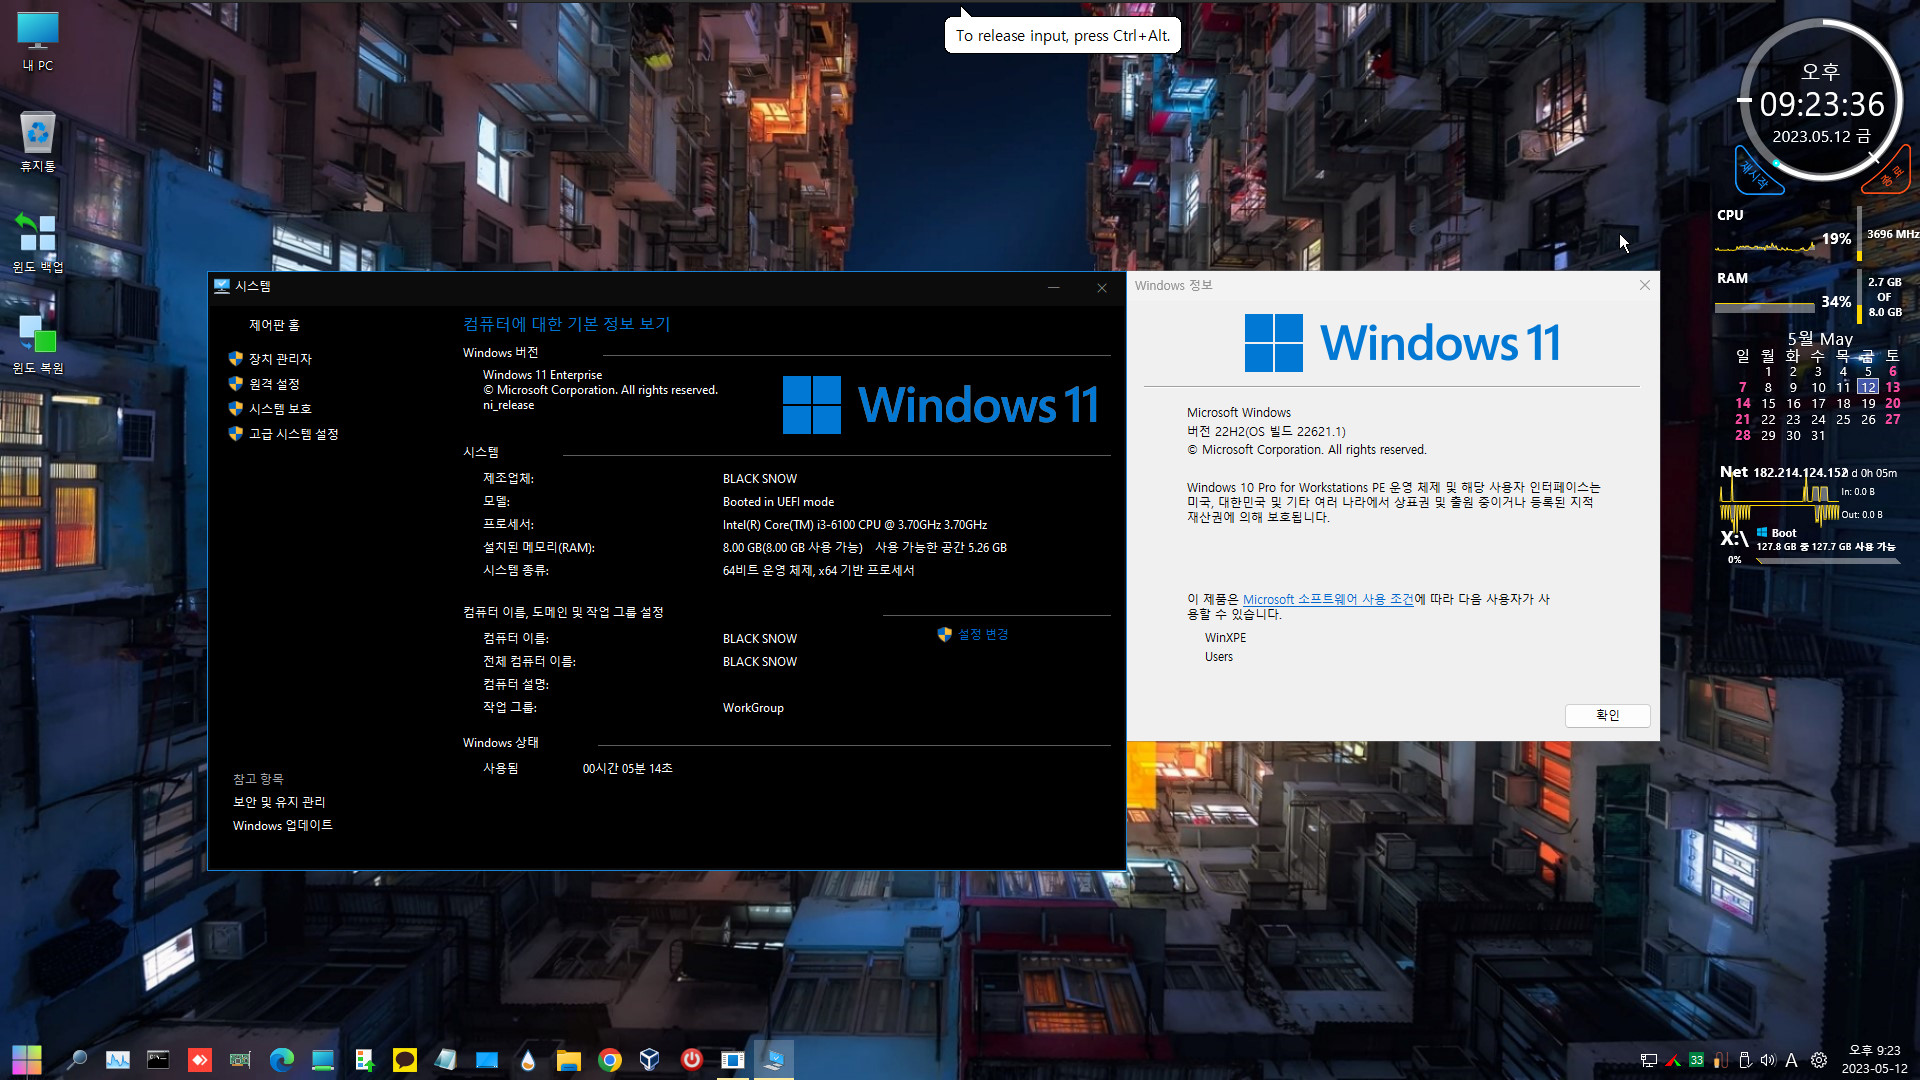Click the Net IP 182.214.124.152 text
This screenshot has width=1920, height=1080.
[1800, 473]
